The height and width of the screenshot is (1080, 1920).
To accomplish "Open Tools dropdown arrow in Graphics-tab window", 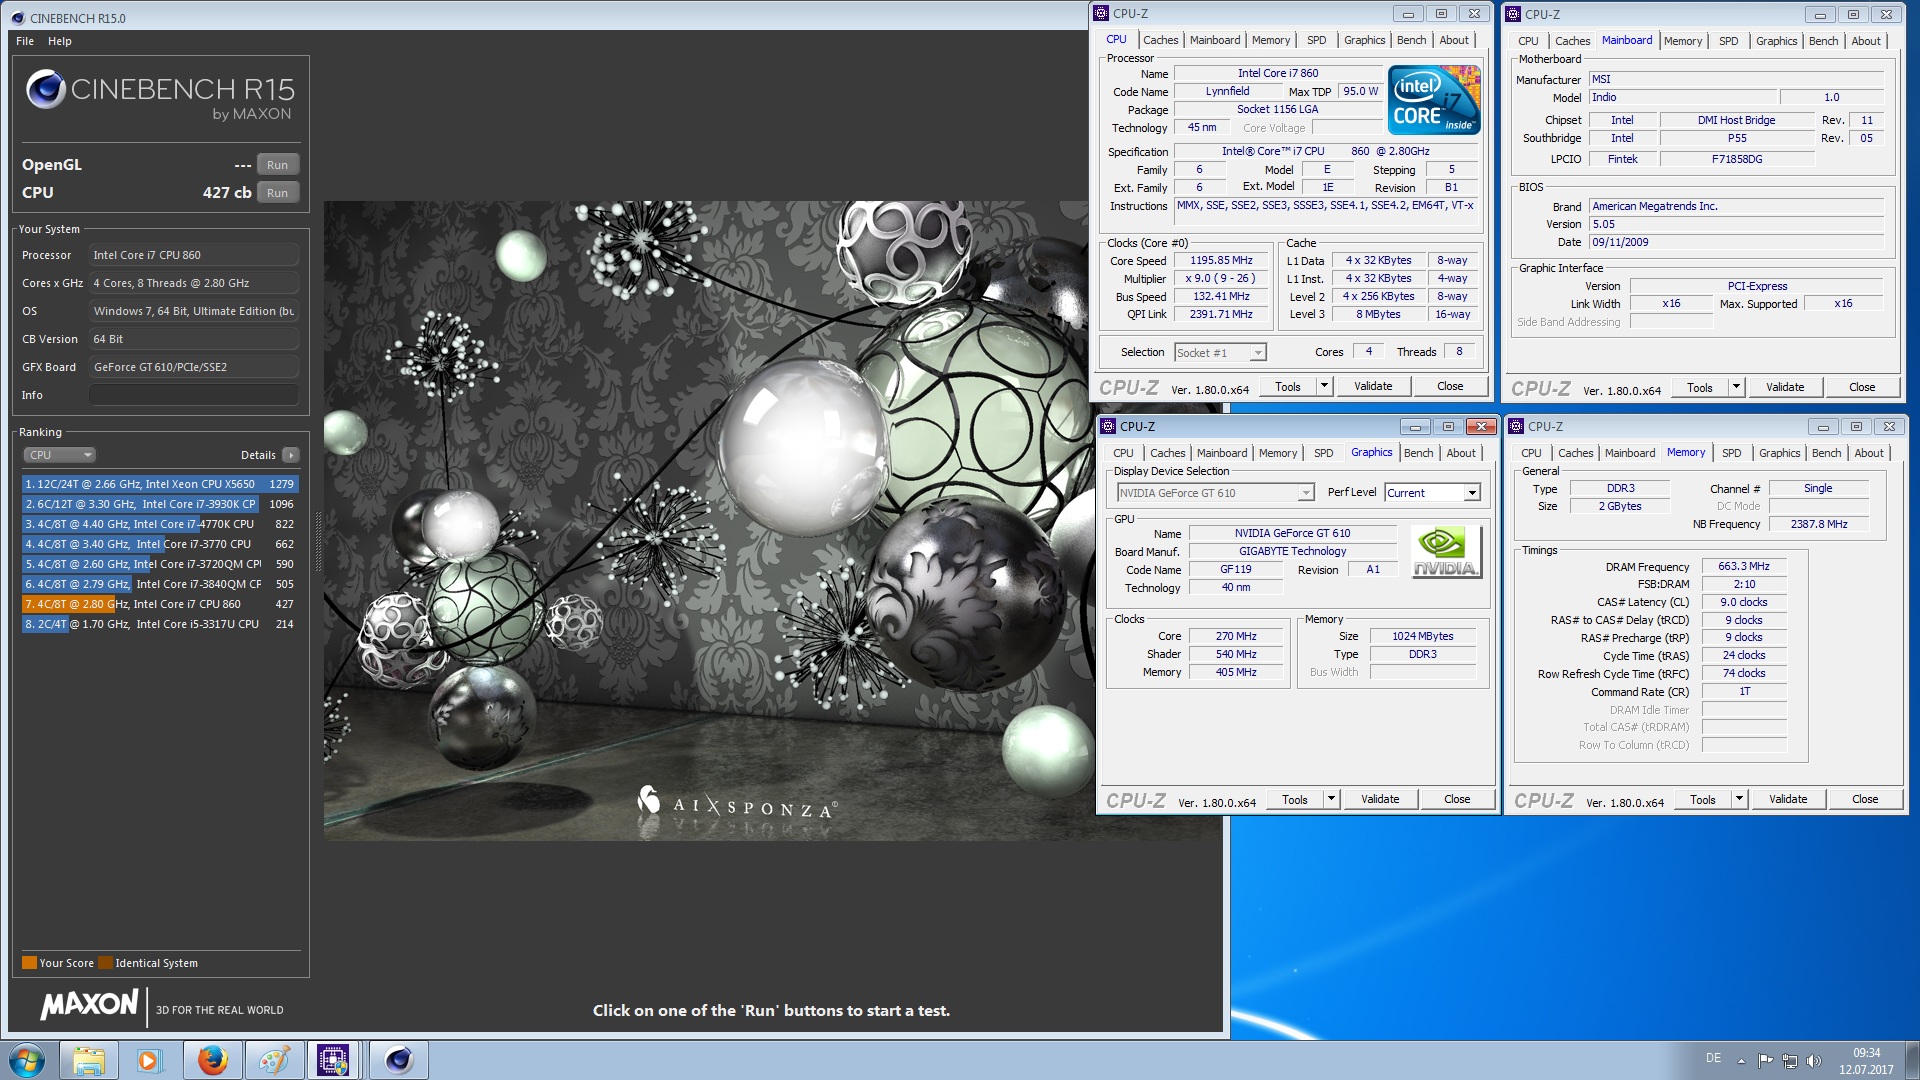I will pos(1331,799).
